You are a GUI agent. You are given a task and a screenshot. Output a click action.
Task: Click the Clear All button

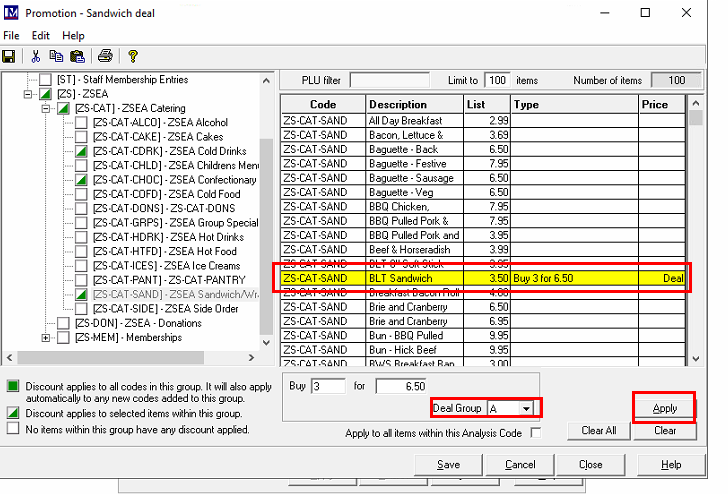coord(598,430)
